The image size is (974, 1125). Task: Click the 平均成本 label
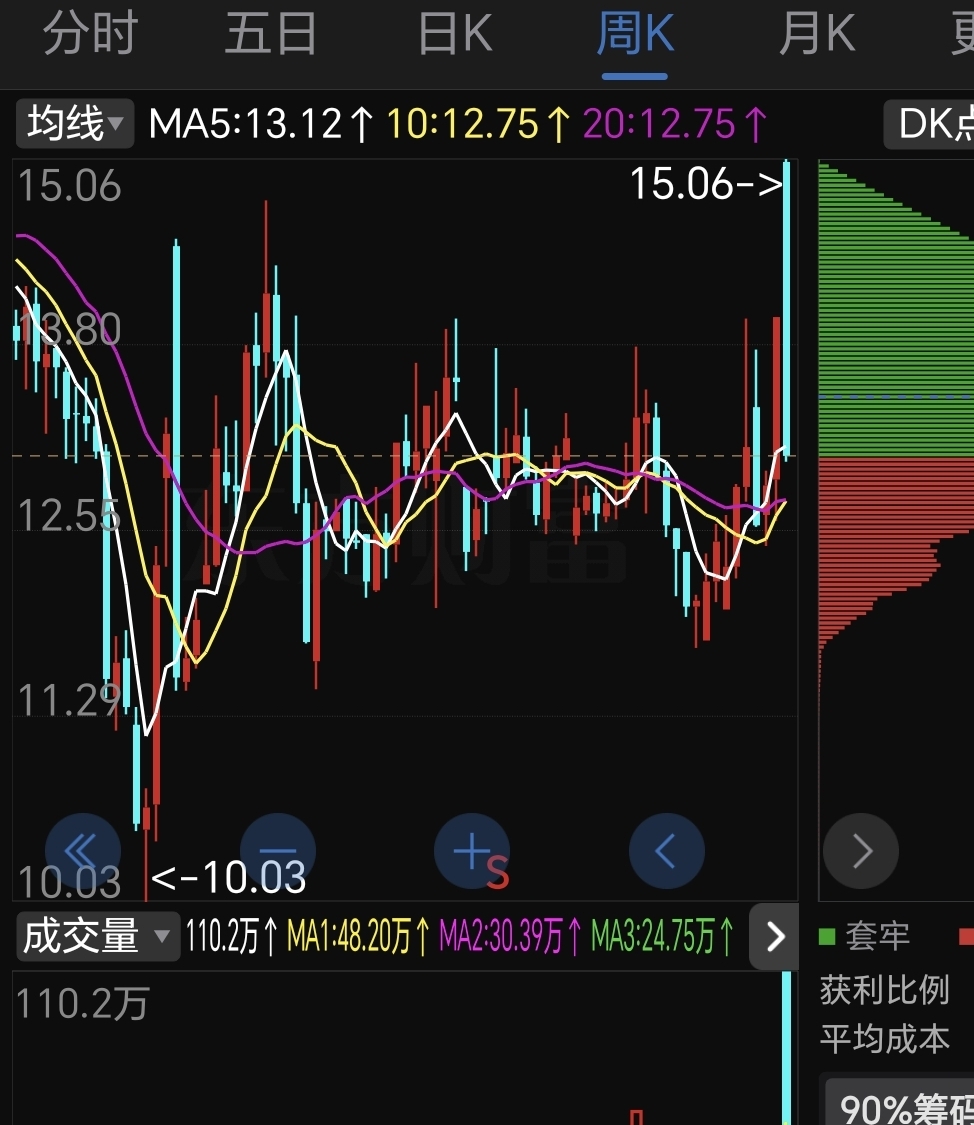coord(884,1039)
